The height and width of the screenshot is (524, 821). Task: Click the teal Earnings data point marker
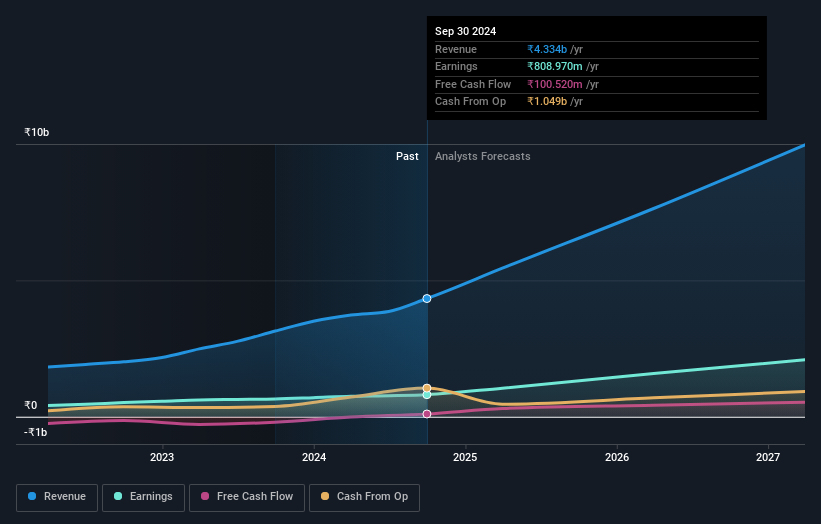tap(427, 395)
